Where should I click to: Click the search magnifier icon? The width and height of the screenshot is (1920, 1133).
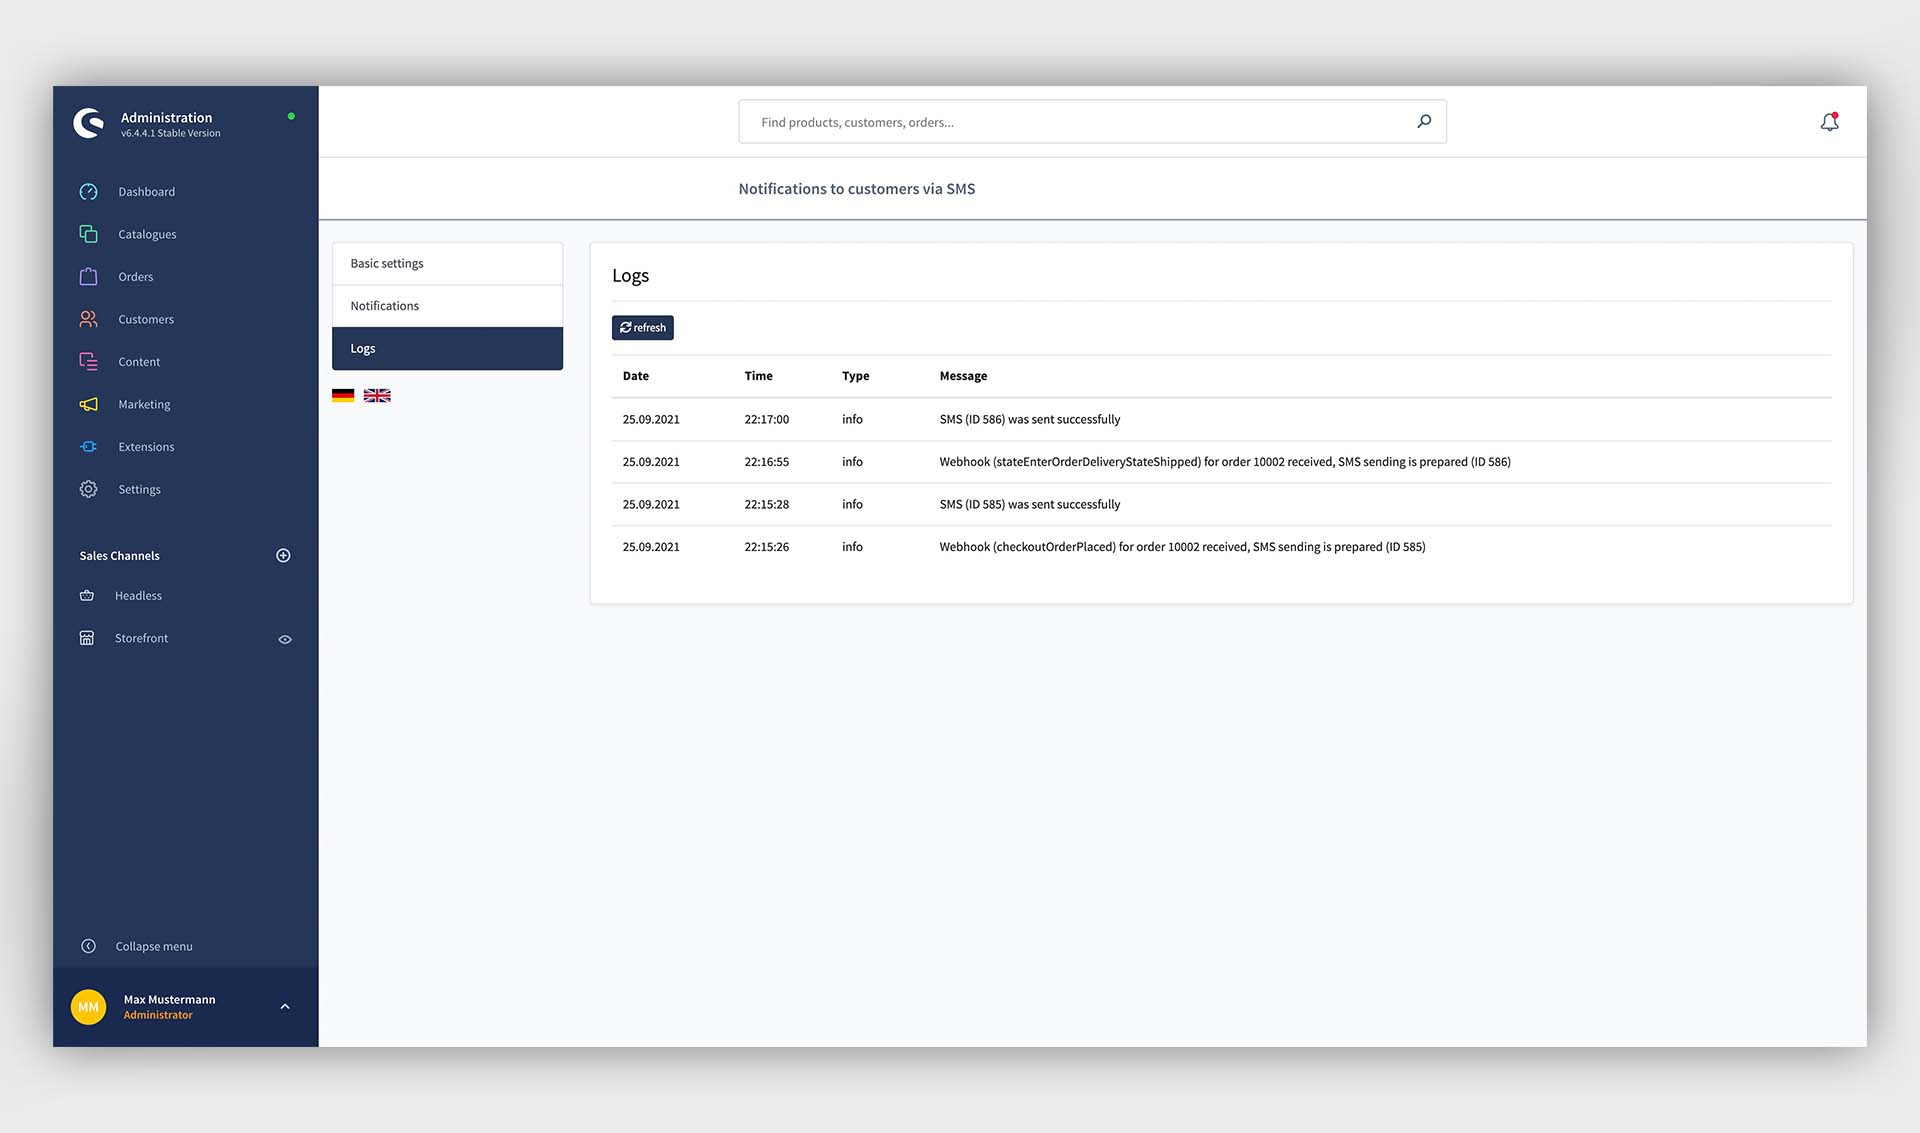point(1424,121)
